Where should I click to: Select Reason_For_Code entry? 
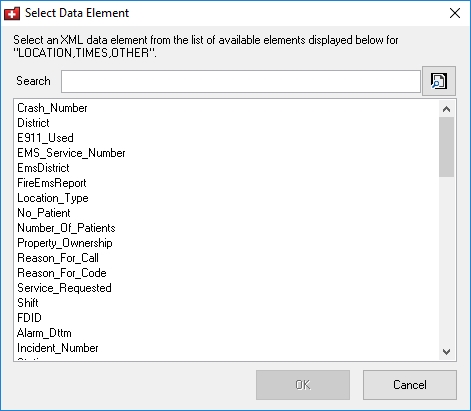pyautogui.click(x=62, y=273)
